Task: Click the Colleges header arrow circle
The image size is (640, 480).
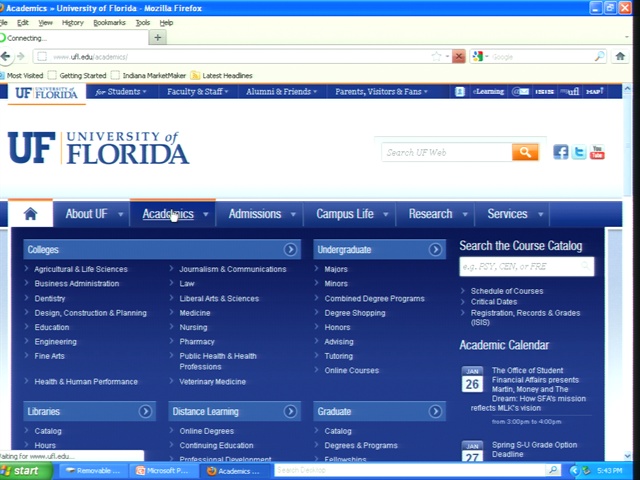Action: pyautogui.click(x=290, y=249)
